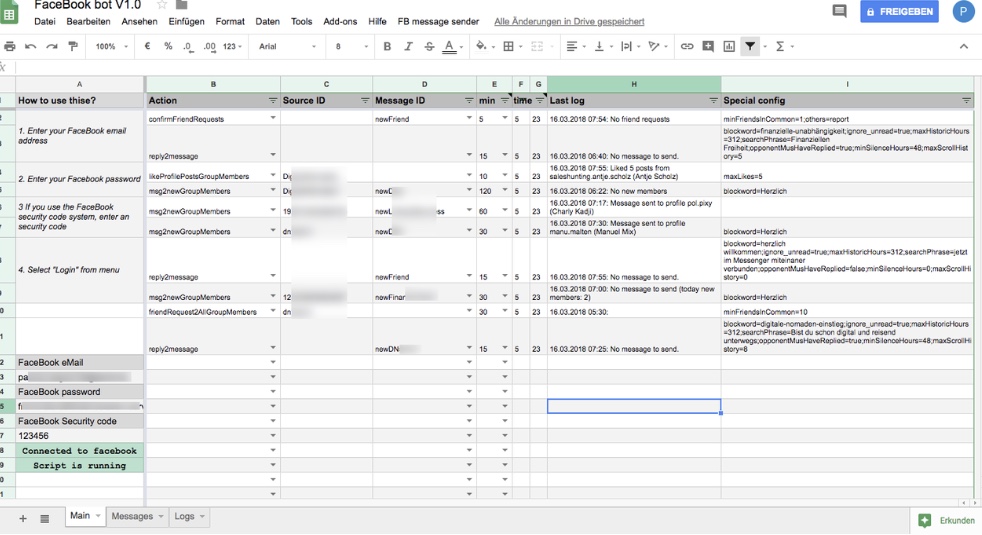Open filter on Action column header
982x535 pixels.
point(272,100)
